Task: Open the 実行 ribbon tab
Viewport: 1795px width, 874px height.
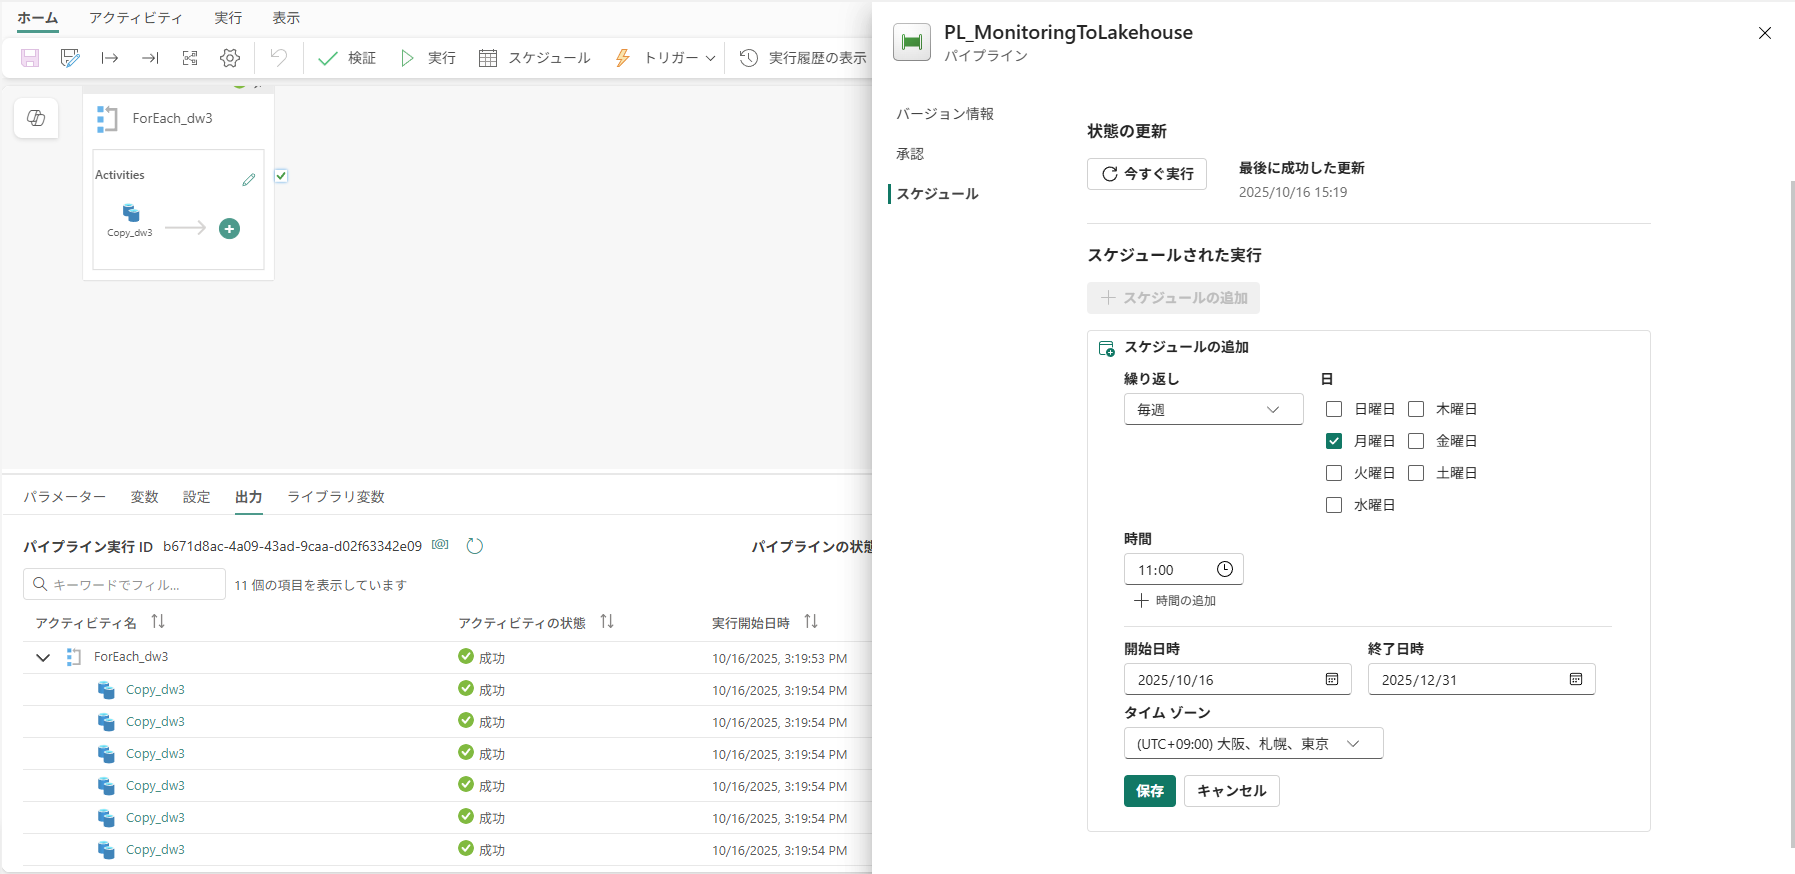Action: click(228, 18)
